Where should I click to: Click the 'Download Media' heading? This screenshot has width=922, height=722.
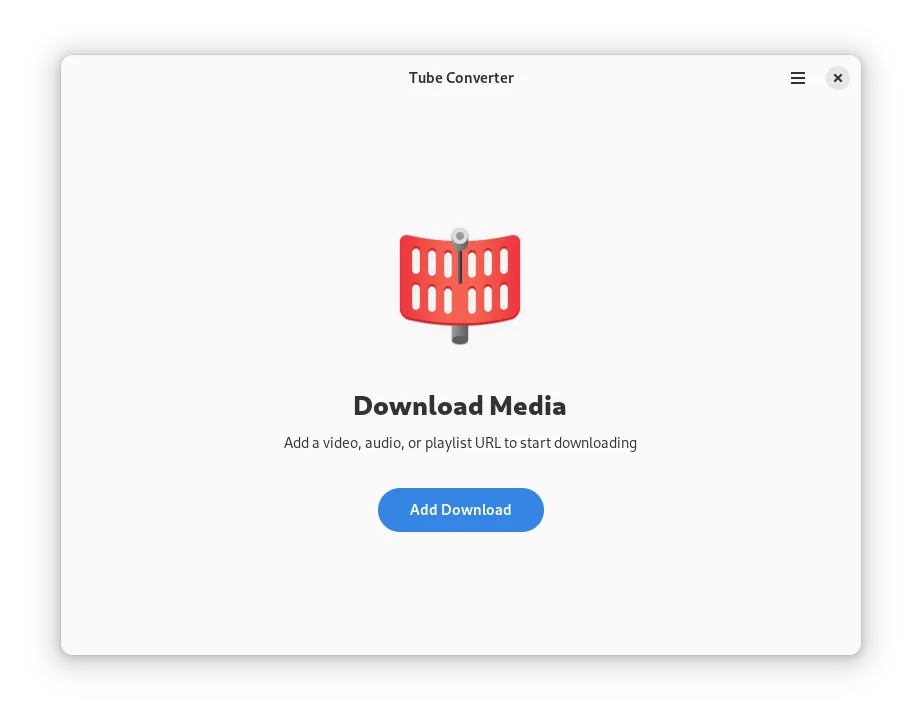460,406
